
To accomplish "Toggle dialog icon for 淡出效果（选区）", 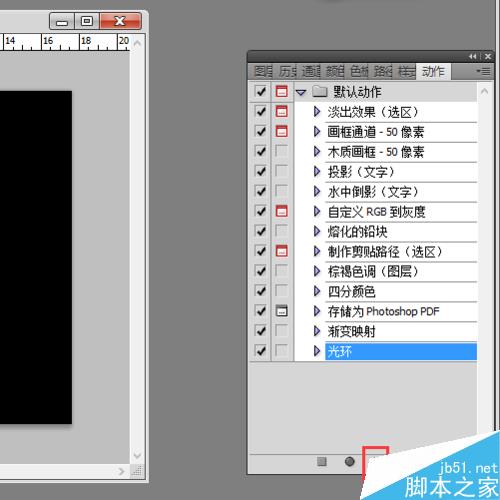I will click(282, 111).
